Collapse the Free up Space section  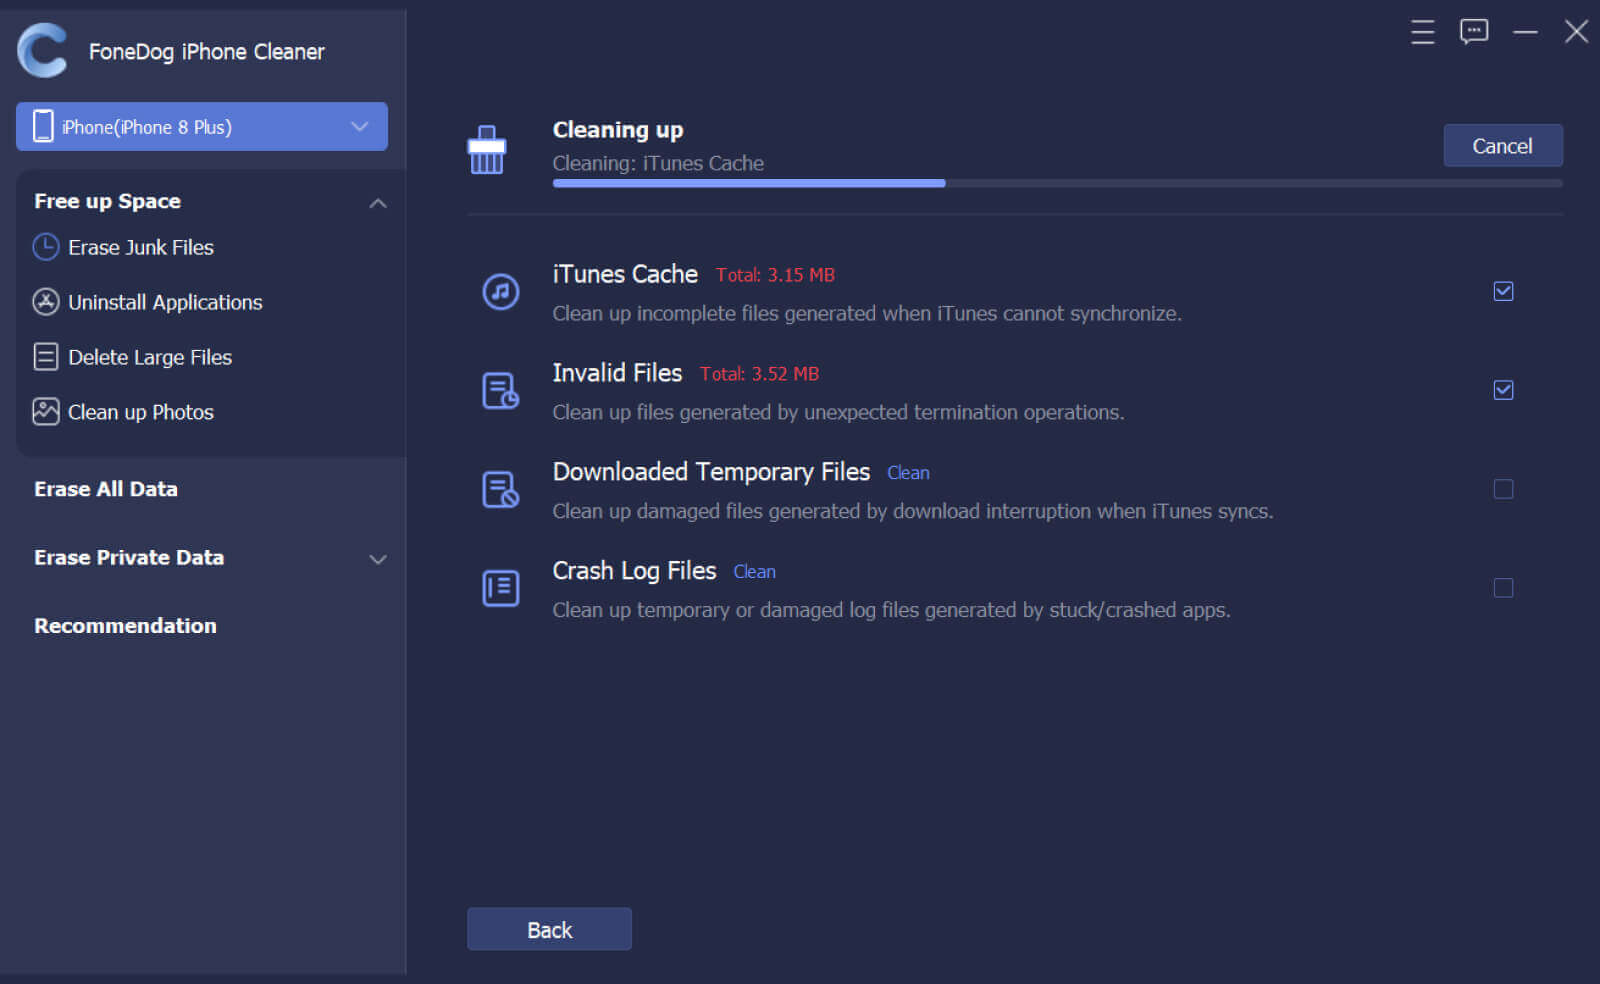click(x=378, y=203)
